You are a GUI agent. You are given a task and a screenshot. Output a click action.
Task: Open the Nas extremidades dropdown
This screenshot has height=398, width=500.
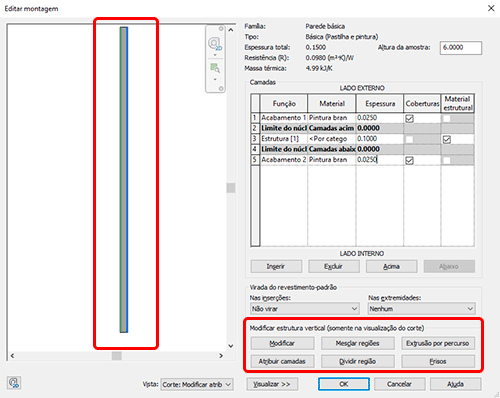point(422,309)
